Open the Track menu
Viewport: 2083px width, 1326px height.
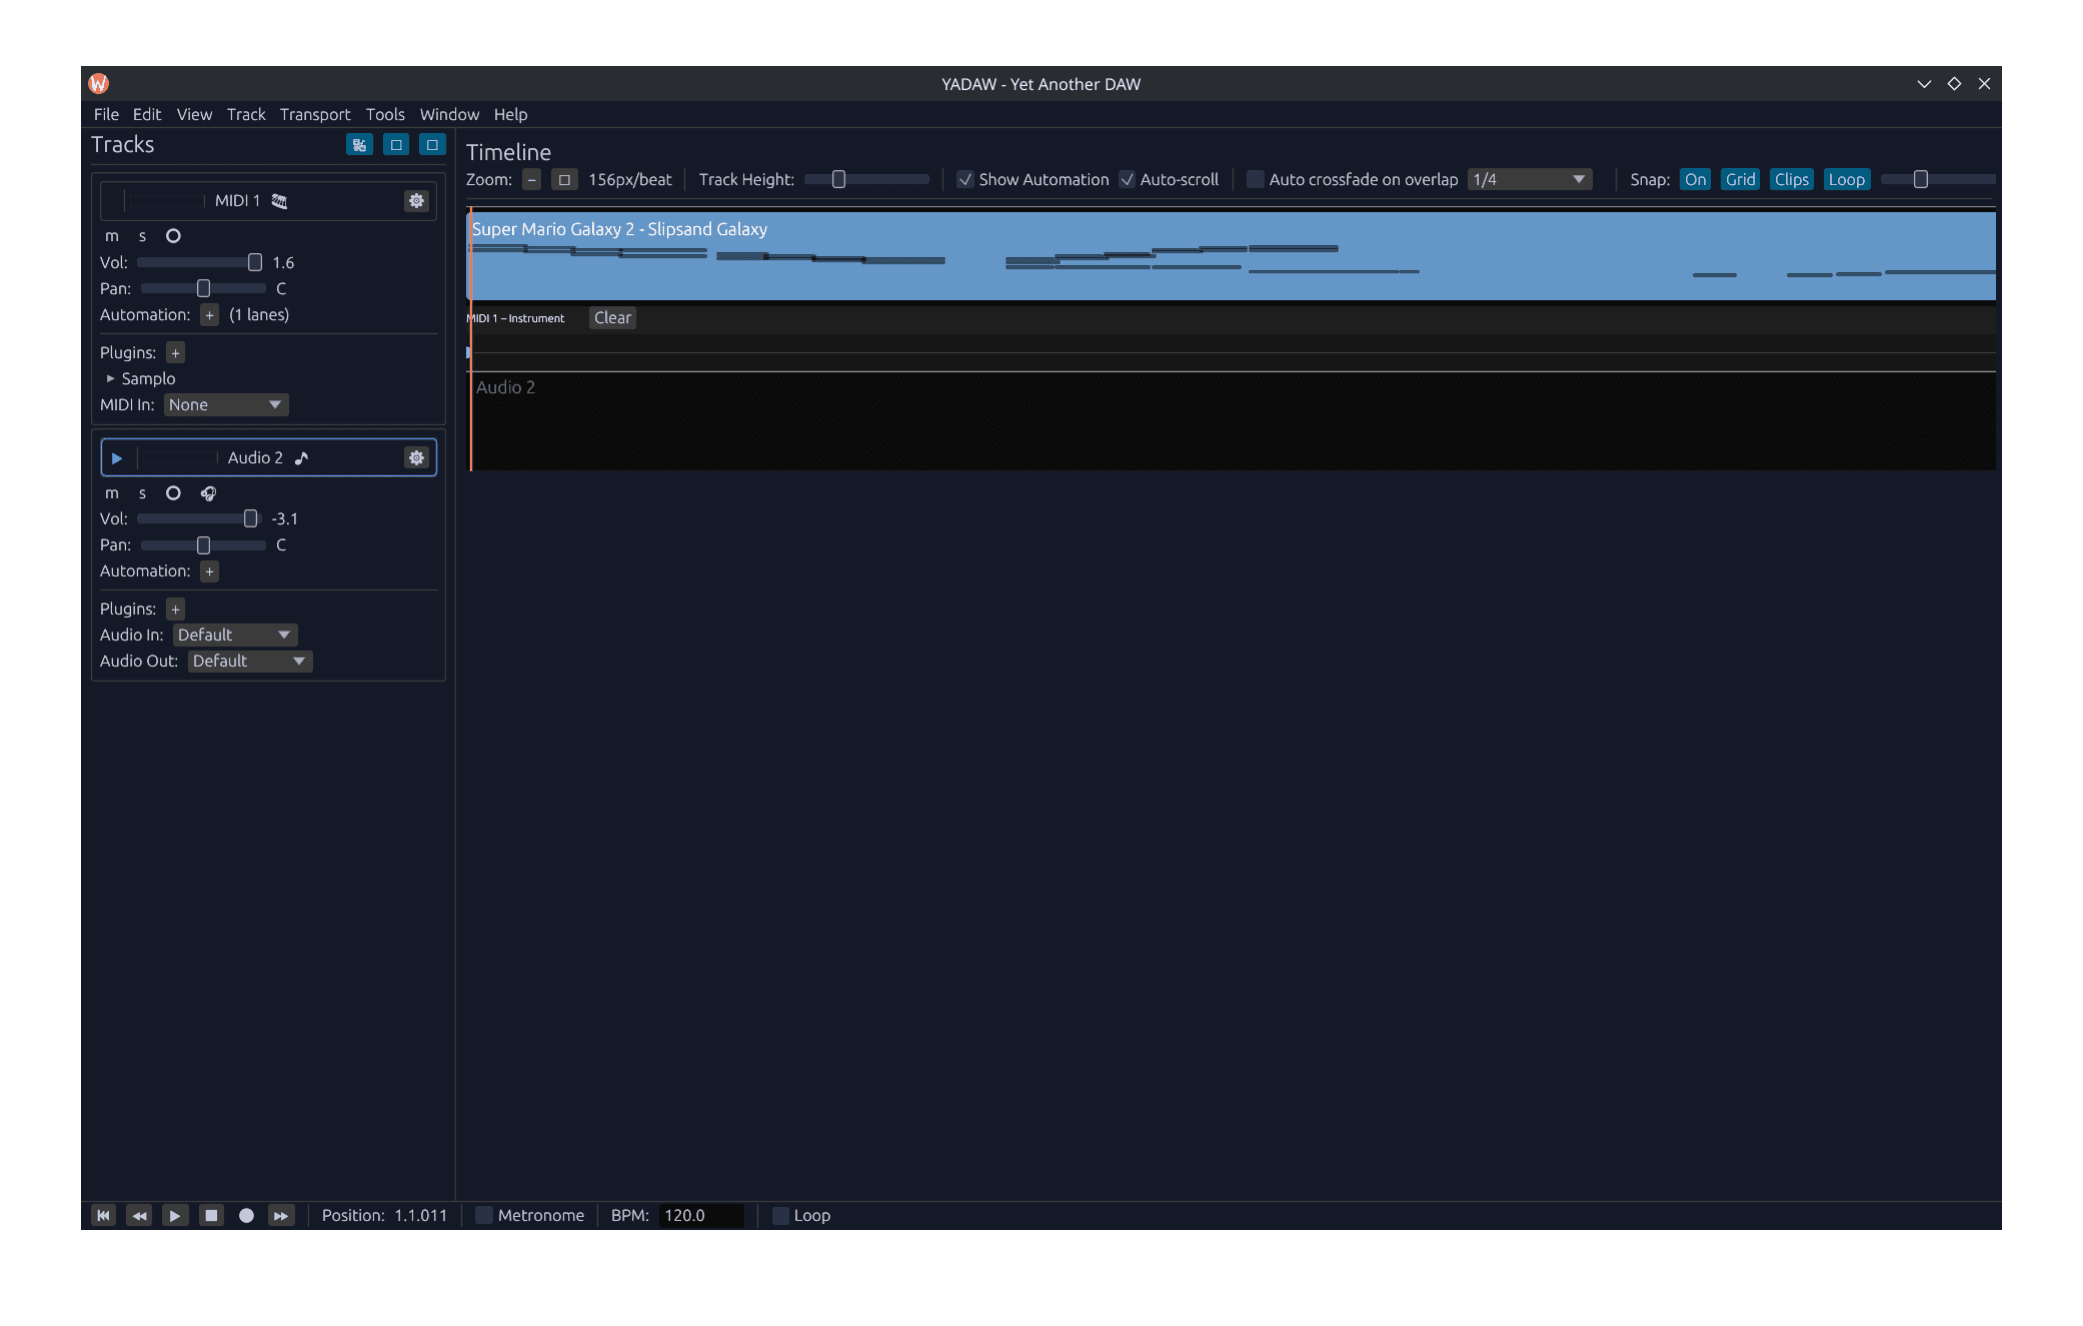click(x=246, y=115)
